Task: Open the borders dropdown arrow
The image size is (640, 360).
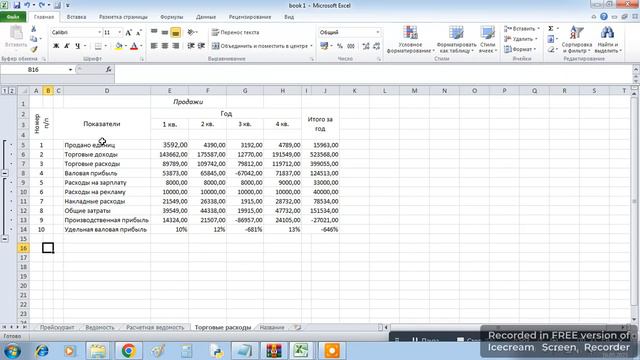Action: click(x=105, y=46)
